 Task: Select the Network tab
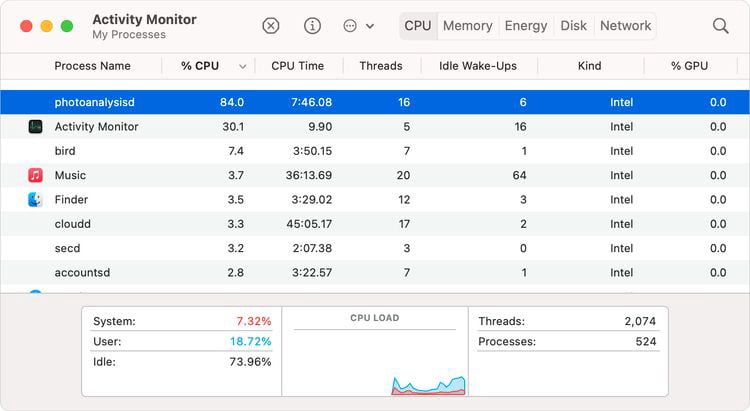626,26
